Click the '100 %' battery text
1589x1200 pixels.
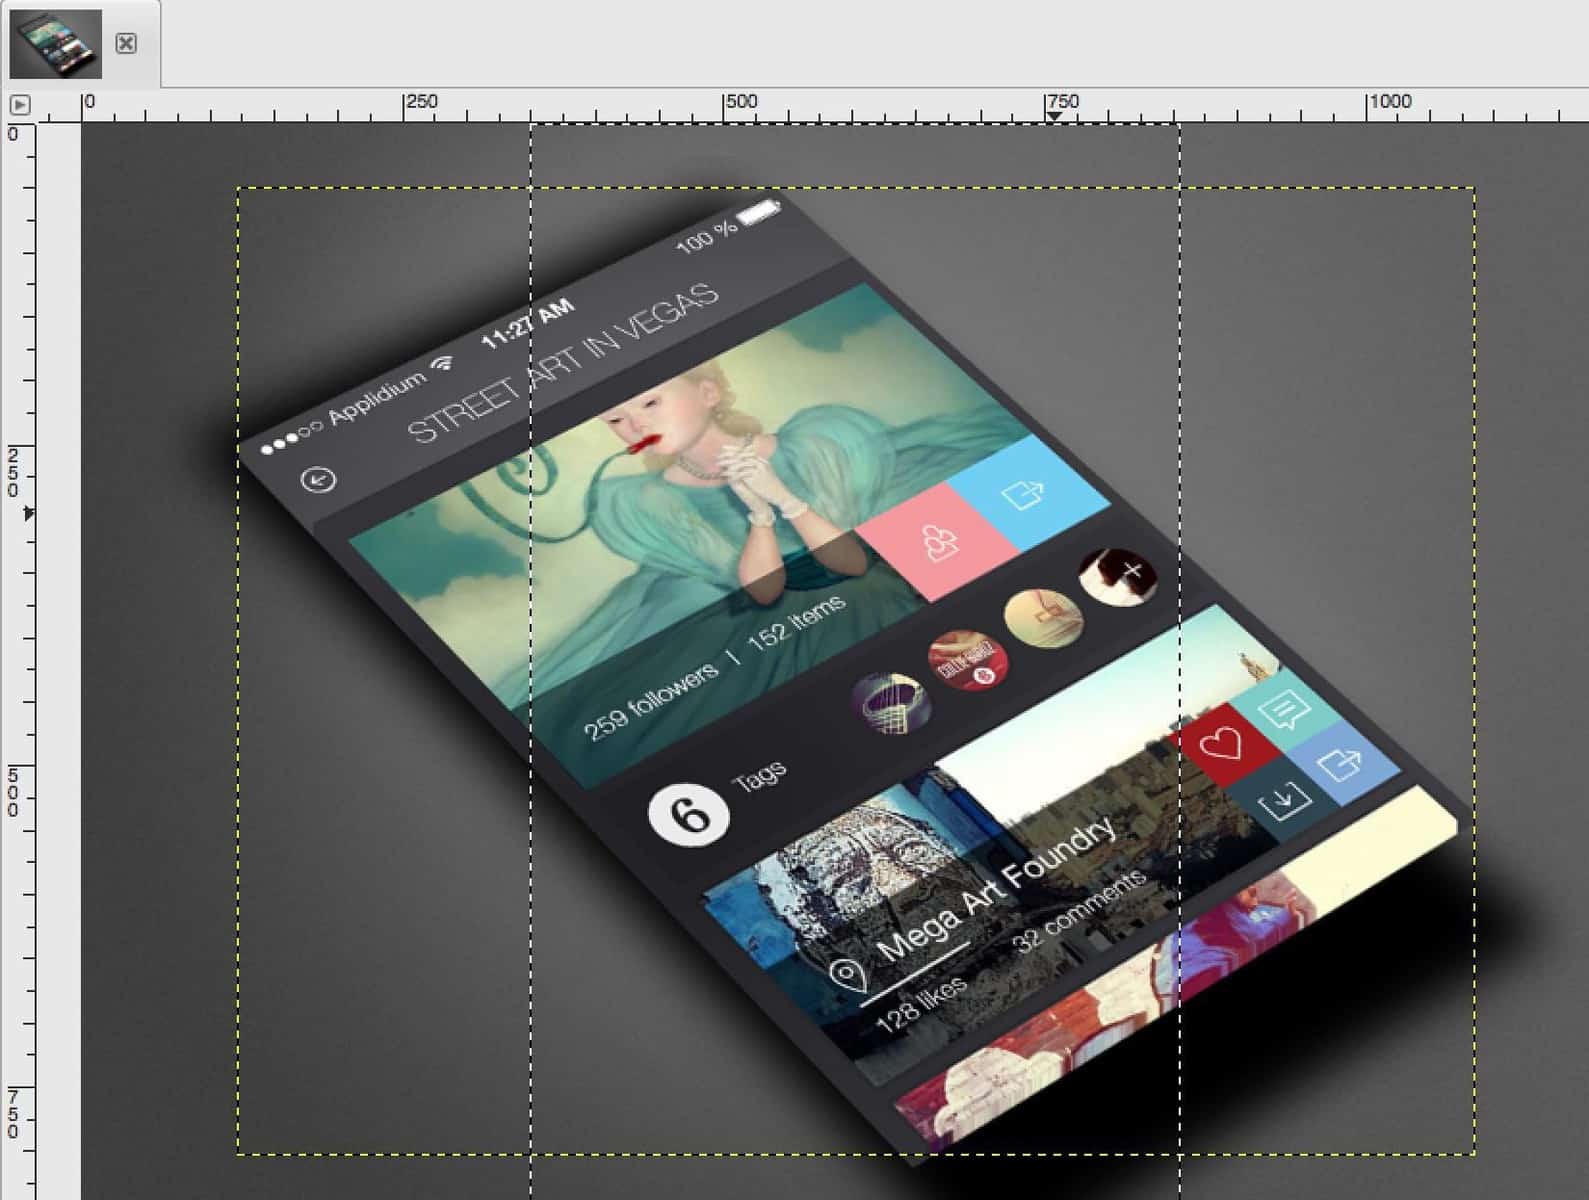tap(707, 237)
